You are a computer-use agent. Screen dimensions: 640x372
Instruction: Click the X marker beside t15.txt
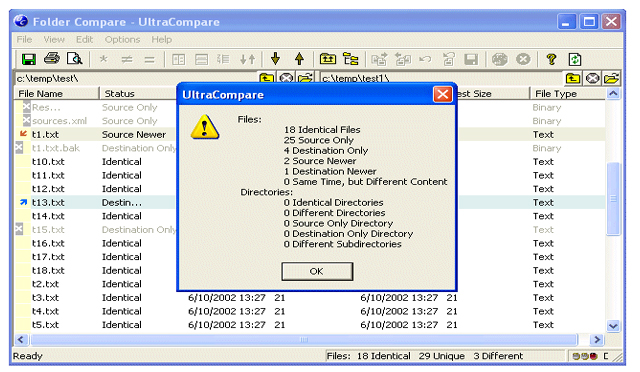pos(19,229)
